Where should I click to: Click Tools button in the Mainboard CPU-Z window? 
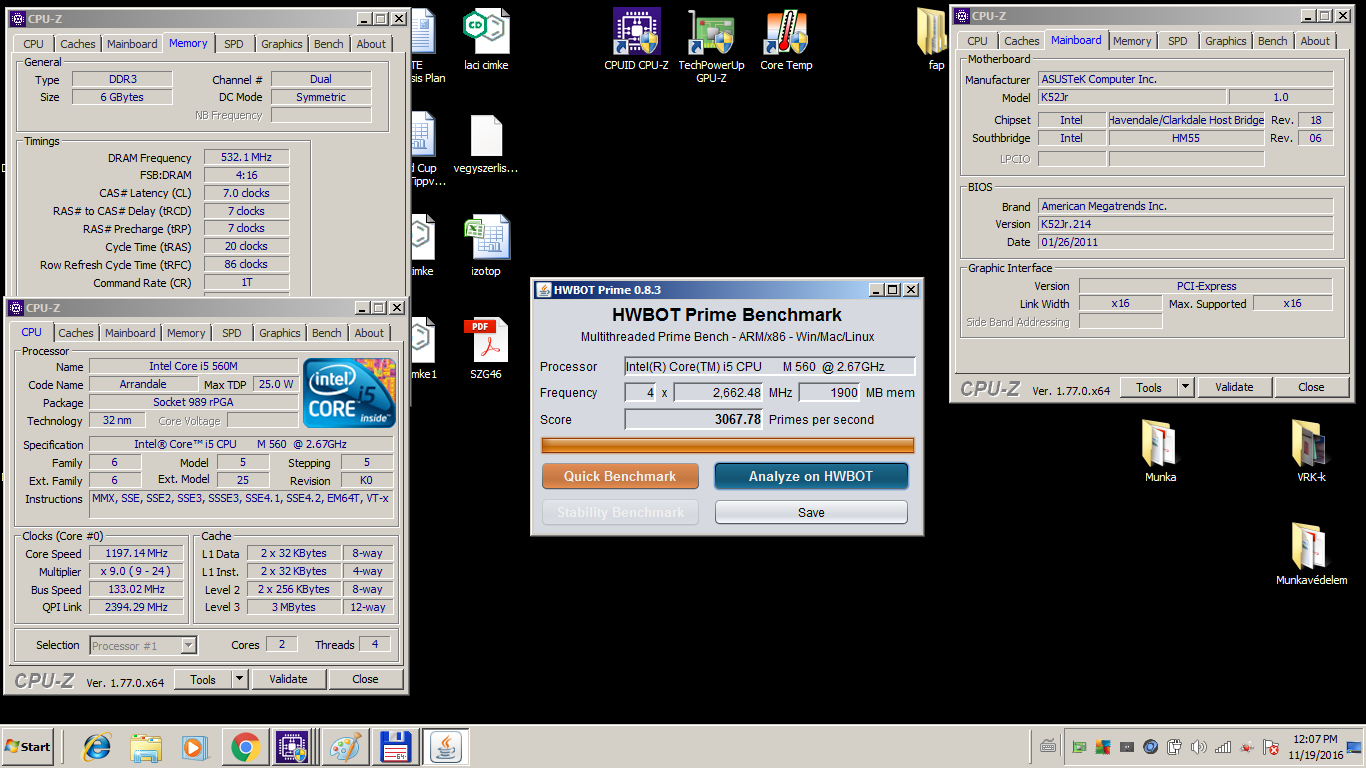[1149, 387]
